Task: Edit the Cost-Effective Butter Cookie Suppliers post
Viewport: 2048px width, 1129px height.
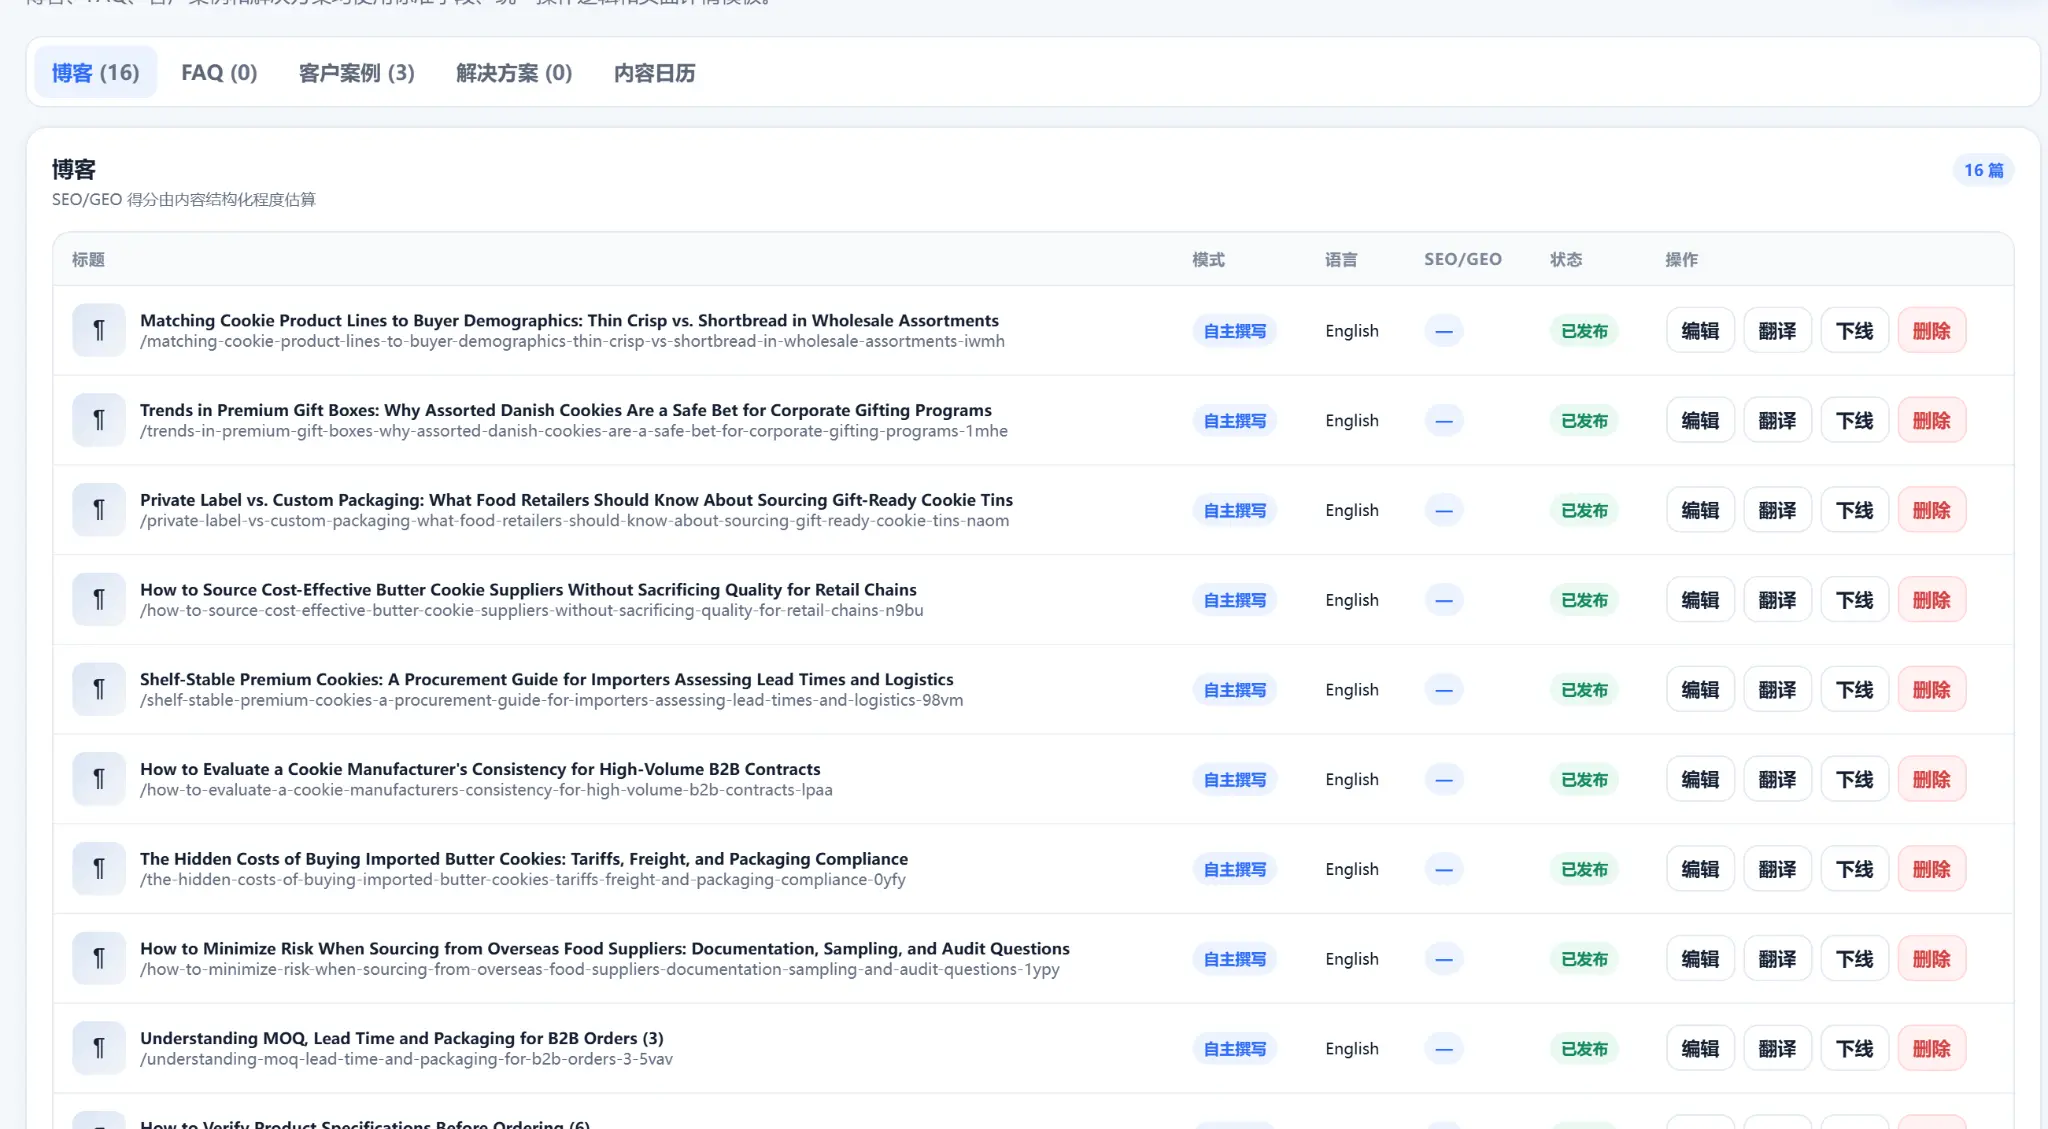Action: click(1700, 599)
